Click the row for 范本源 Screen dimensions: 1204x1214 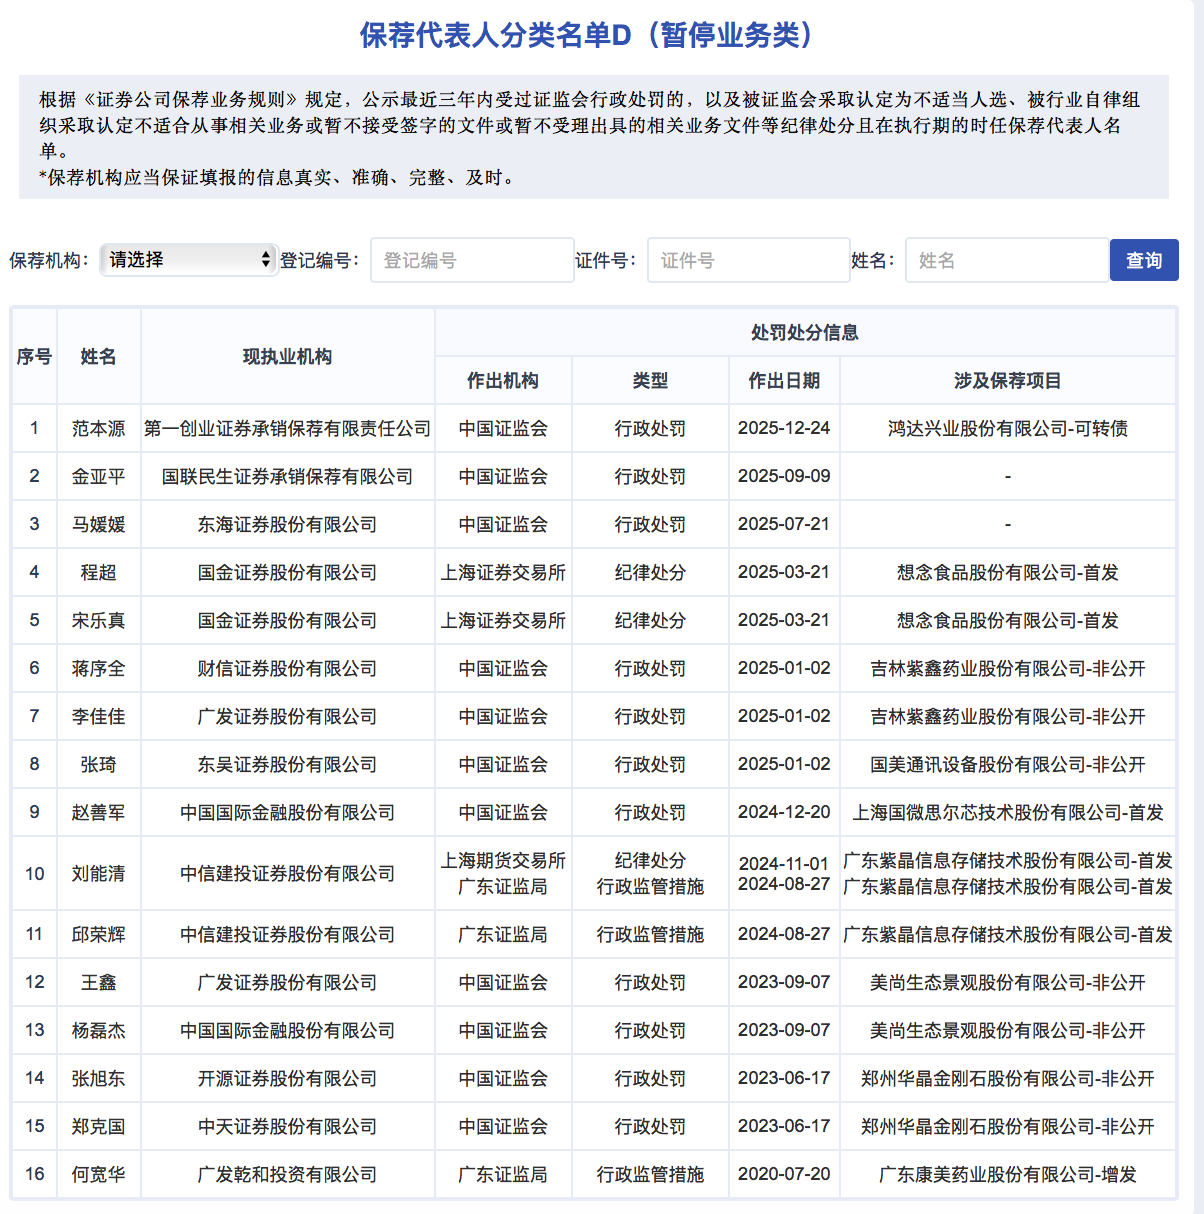click(98, 428)
